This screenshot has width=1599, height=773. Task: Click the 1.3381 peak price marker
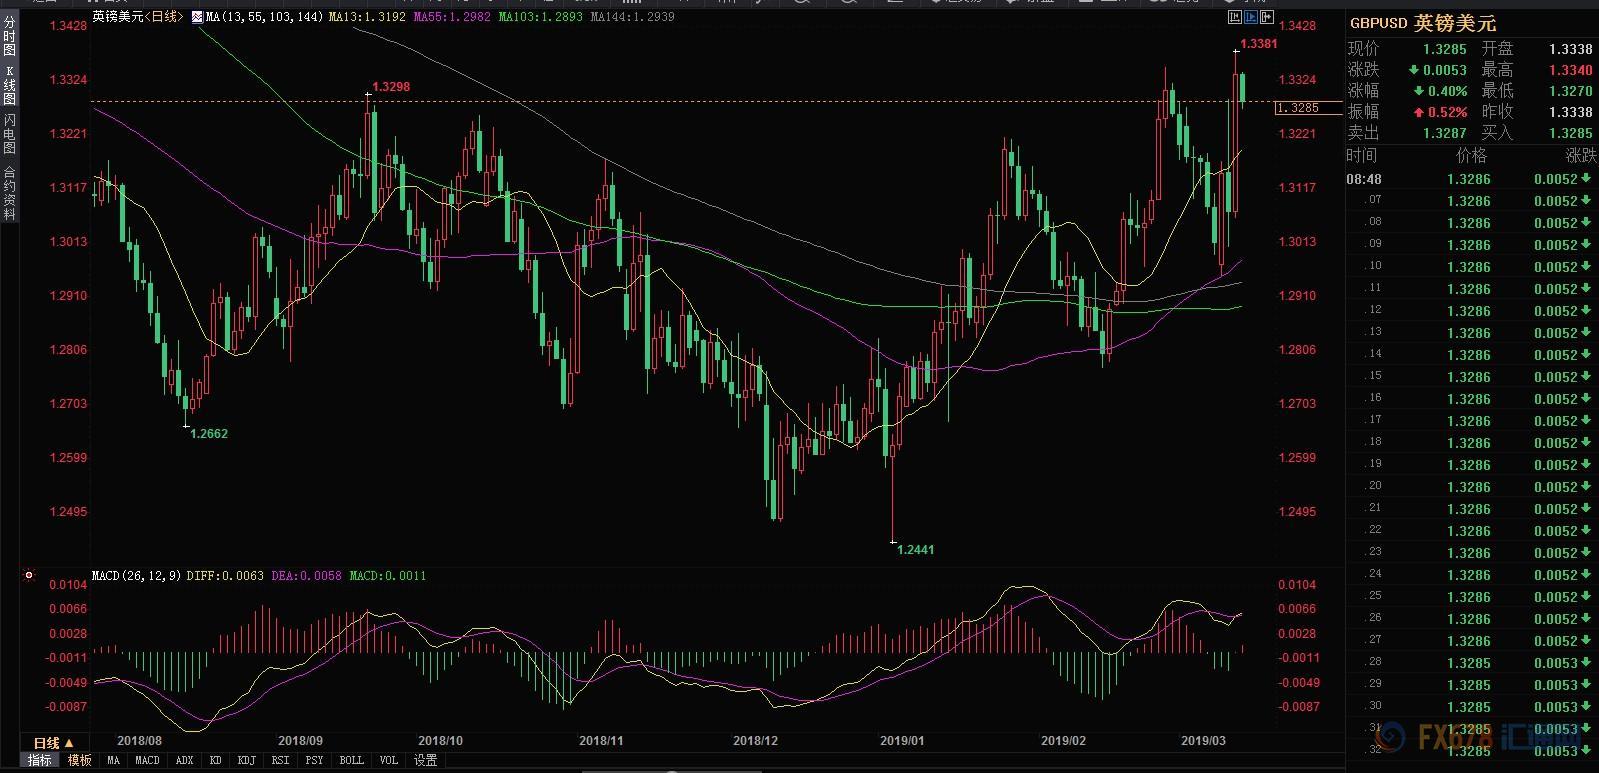[x=1259, y=44]
